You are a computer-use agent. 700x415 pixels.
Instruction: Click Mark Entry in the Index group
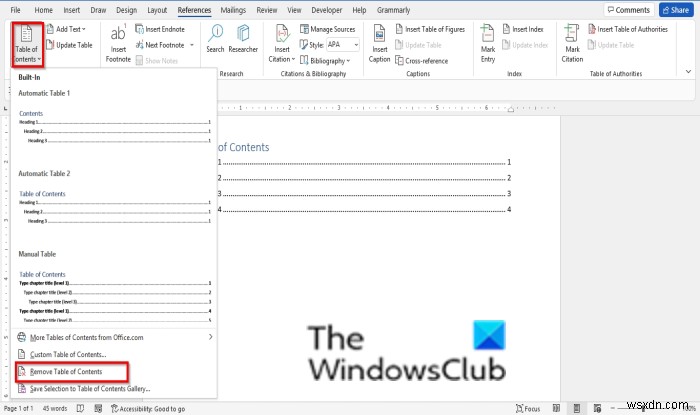pyautogui.click(x=488, y=44)
